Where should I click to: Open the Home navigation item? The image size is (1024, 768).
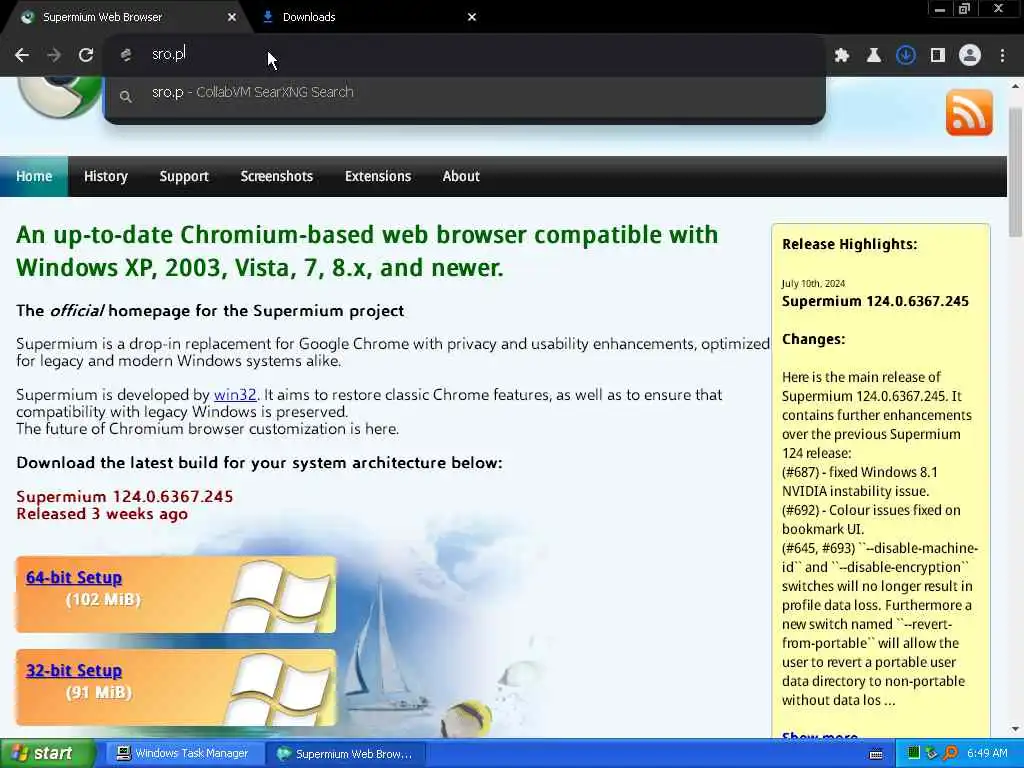pos(34,176)
